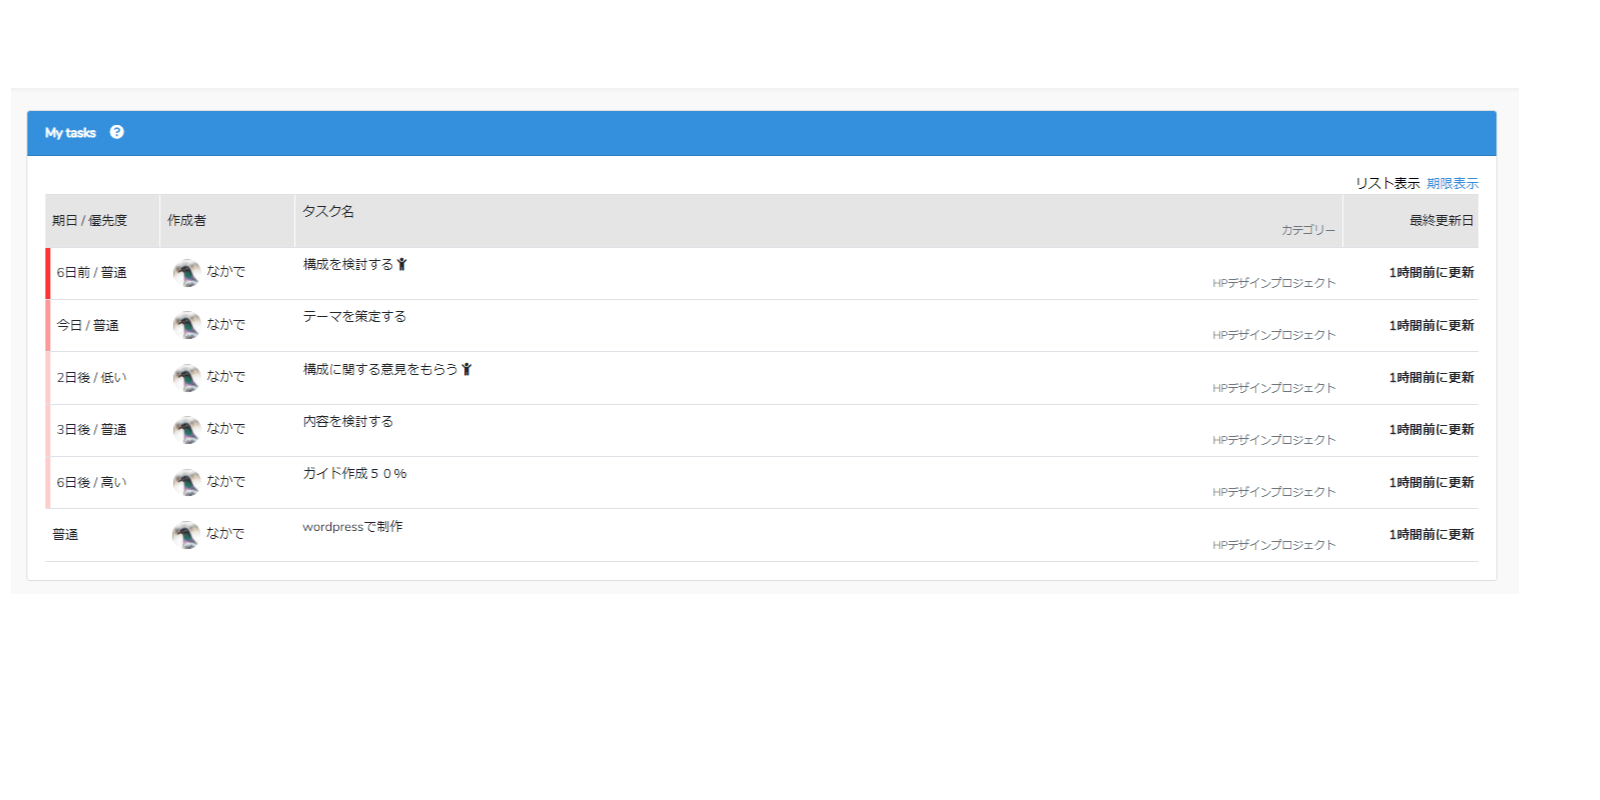1600x800 pixels.
Task: Open task wordpressで制作
Action: pyautogui.click(x=352, y=526)
